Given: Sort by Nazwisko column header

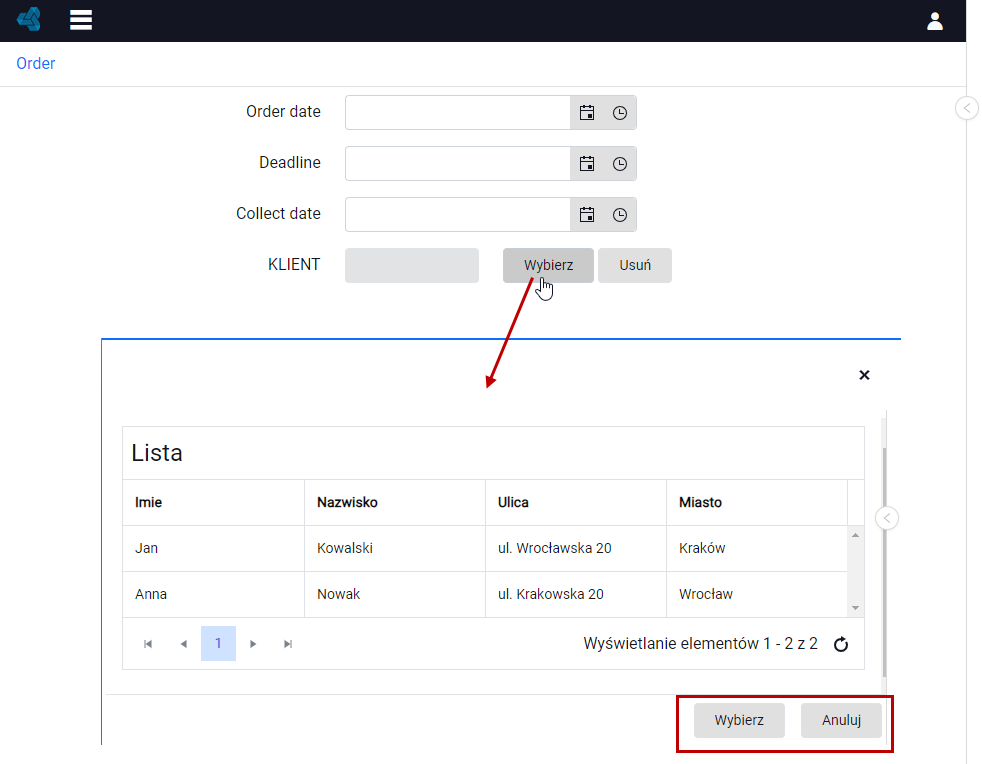Looking at the screenshot, I should tap(395, 502).
